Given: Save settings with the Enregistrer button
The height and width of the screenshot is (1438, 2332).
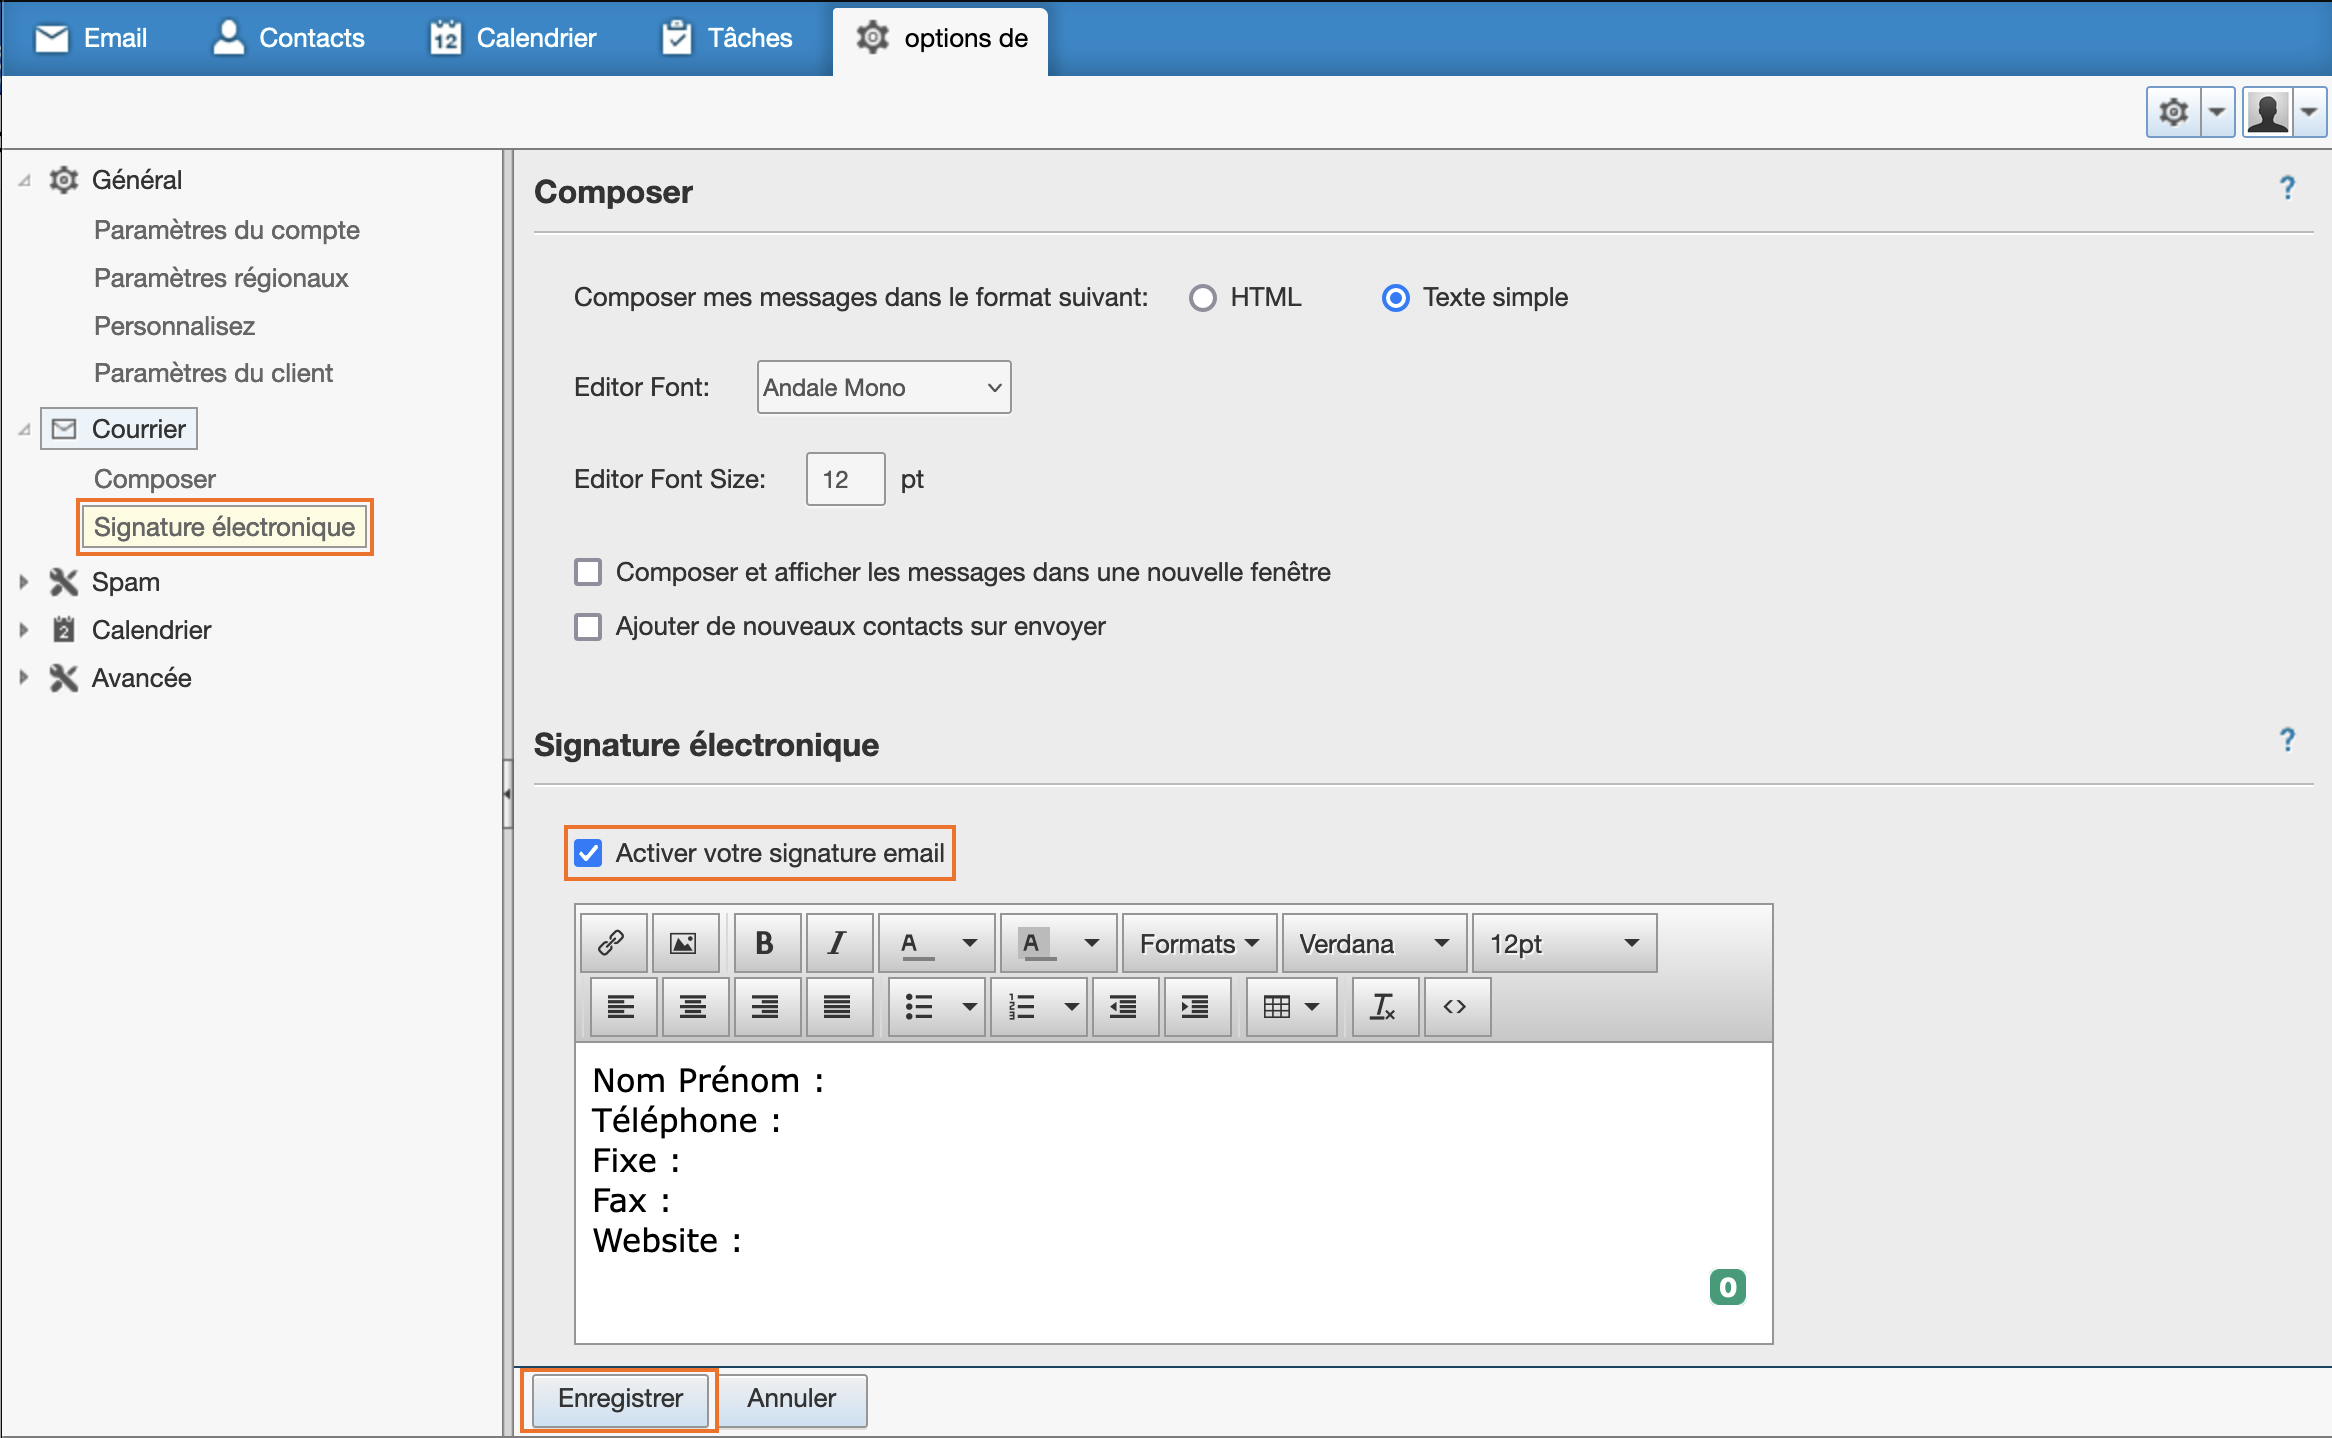Looking at the screenshot, I should [620, 1399].
